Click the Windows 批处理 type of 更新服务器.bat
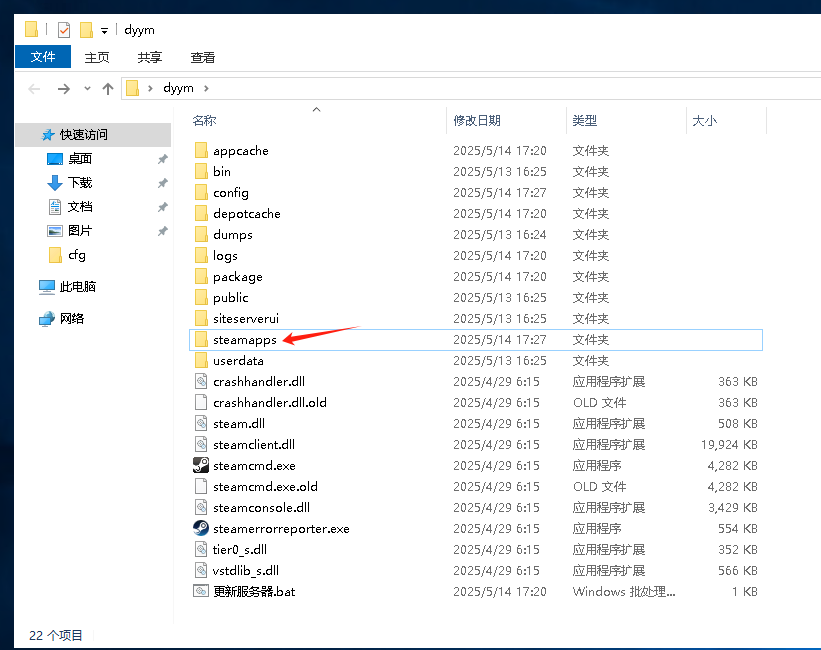Viewport: 821px width, 650px height. pos(624,591)
